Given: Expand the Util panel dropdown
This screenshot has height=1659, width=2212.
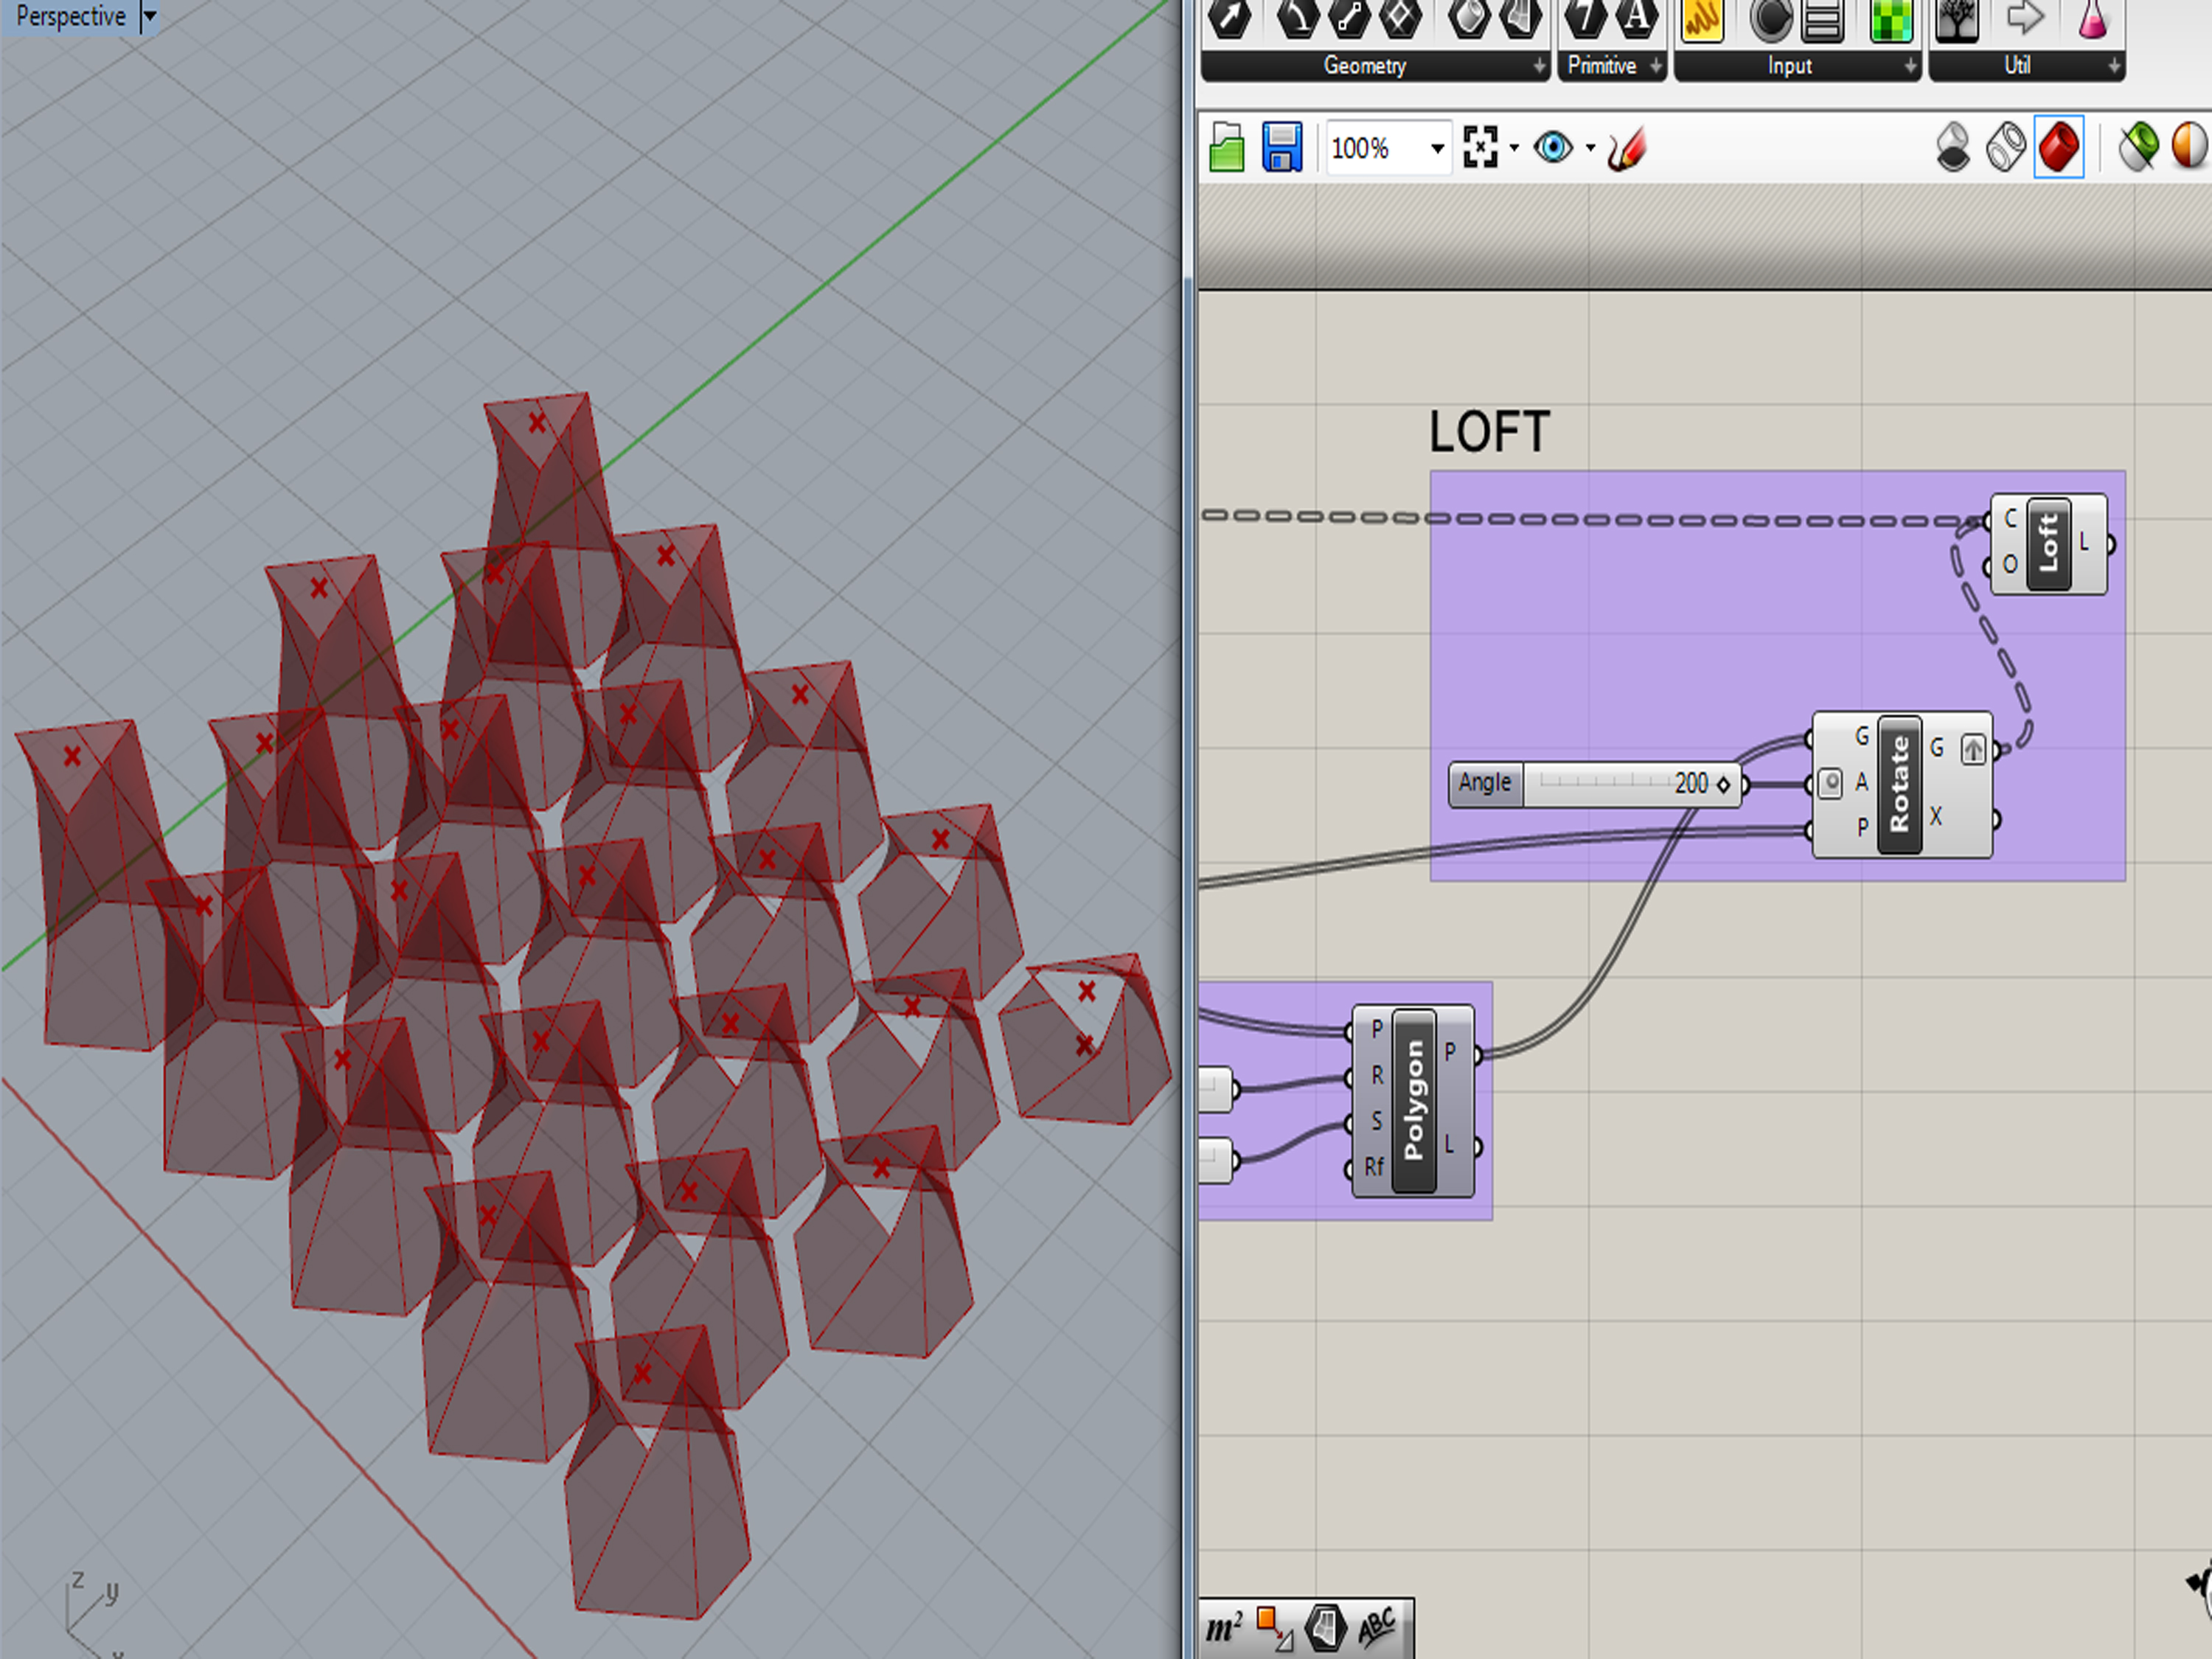Looking at the screenshot, I should pos(2114,67).
